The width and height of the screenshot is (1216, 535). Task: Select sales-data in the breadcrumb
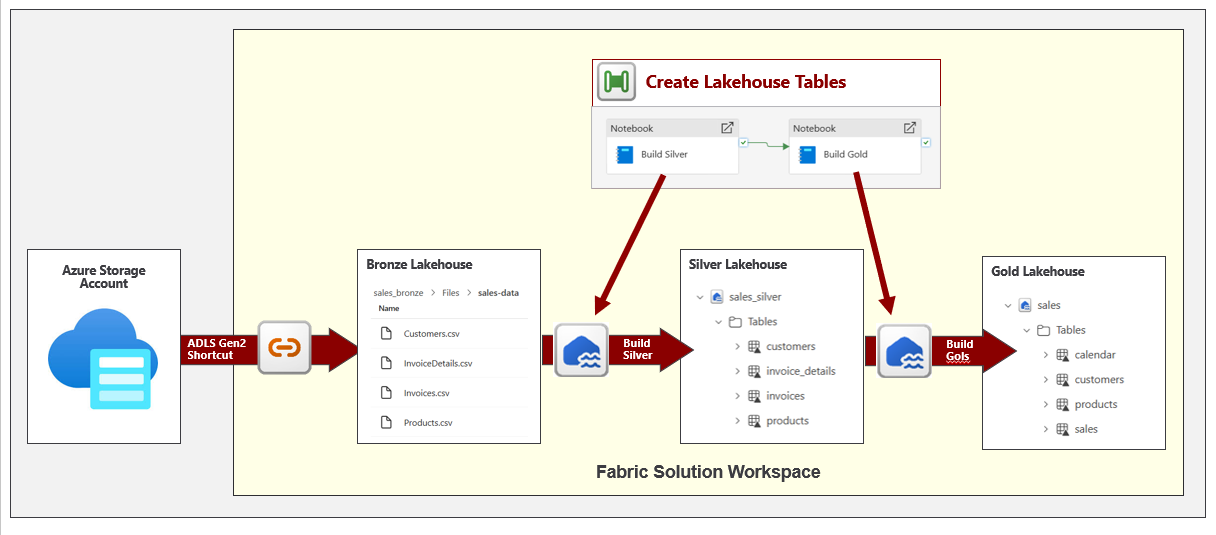click(498, 293)
